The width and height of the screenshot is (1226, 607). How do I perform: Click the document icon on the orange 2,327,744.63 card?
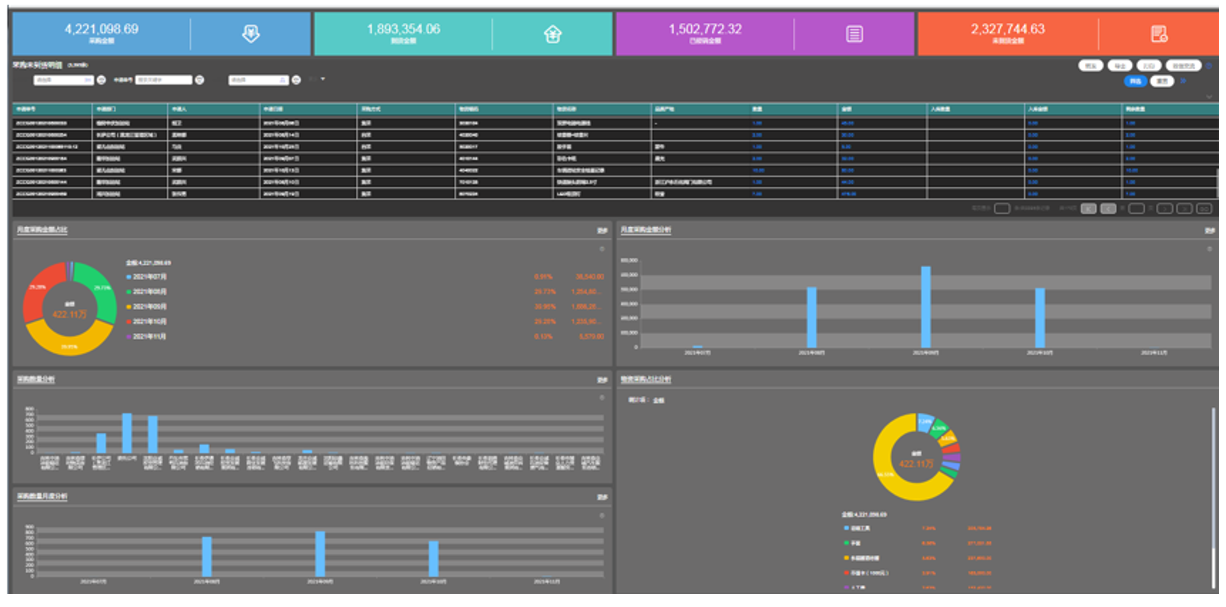coord(1159,34)
